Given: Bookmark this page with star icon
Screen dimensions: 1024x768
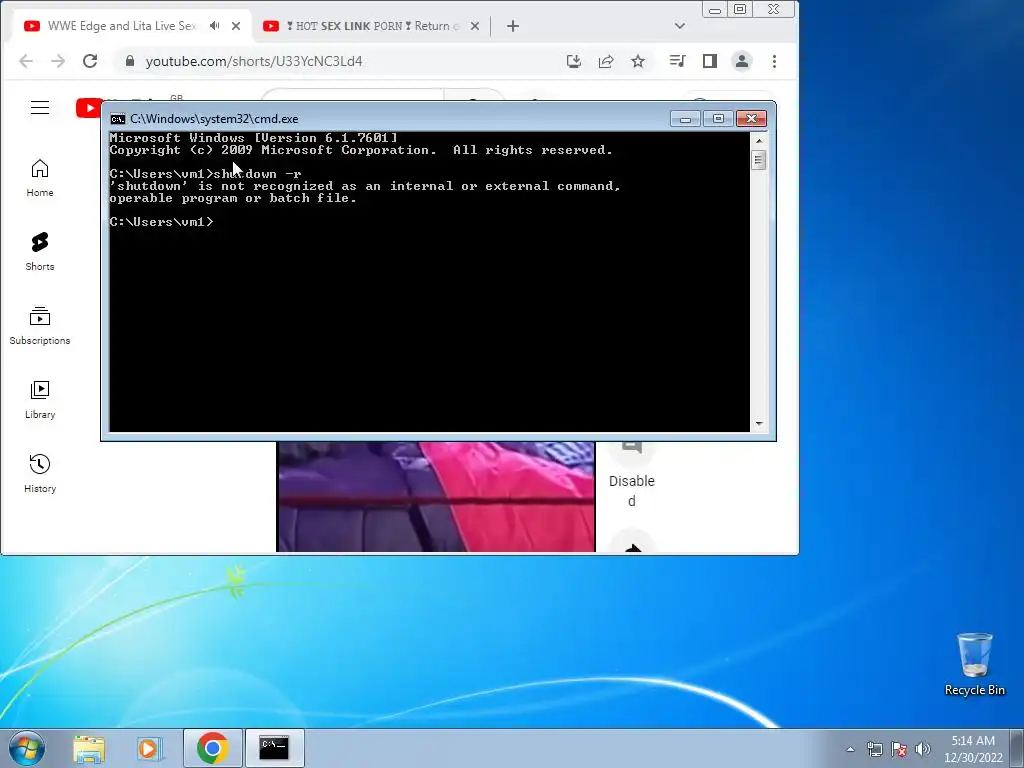Looking at the screenshot, I should pyautogui.click(x=638, y=61).
